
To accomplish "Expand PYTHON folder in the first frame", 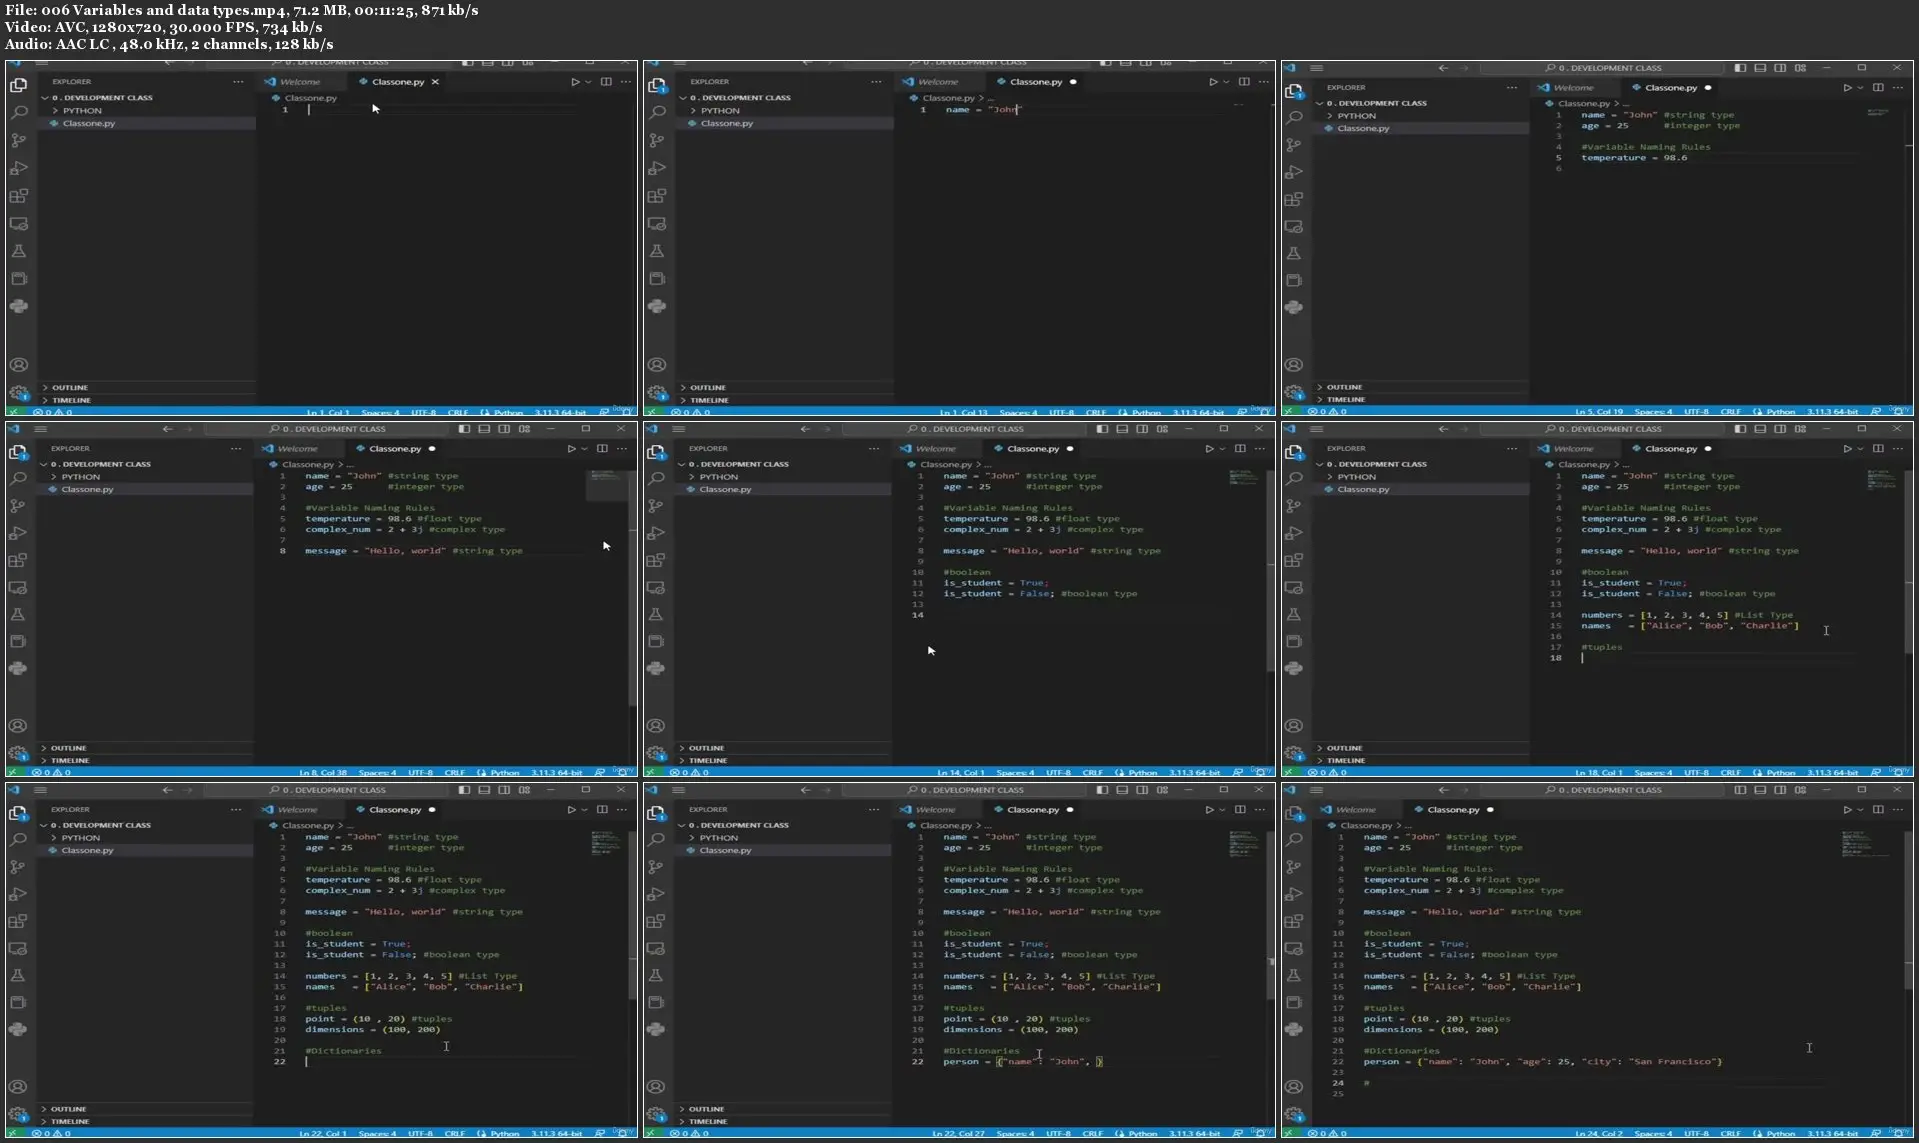I will pyautogui.click(x=82, y=111).
